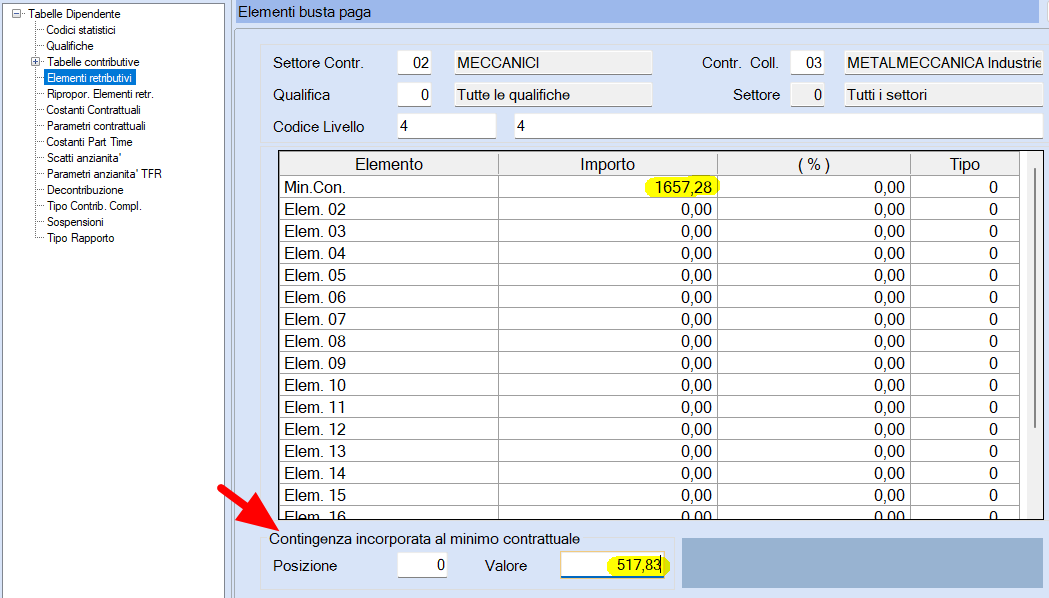Select Decontribuzione in the tree
Image resolution: width=1049 pixels, height=598 pixels.
(x=85, y=191)
